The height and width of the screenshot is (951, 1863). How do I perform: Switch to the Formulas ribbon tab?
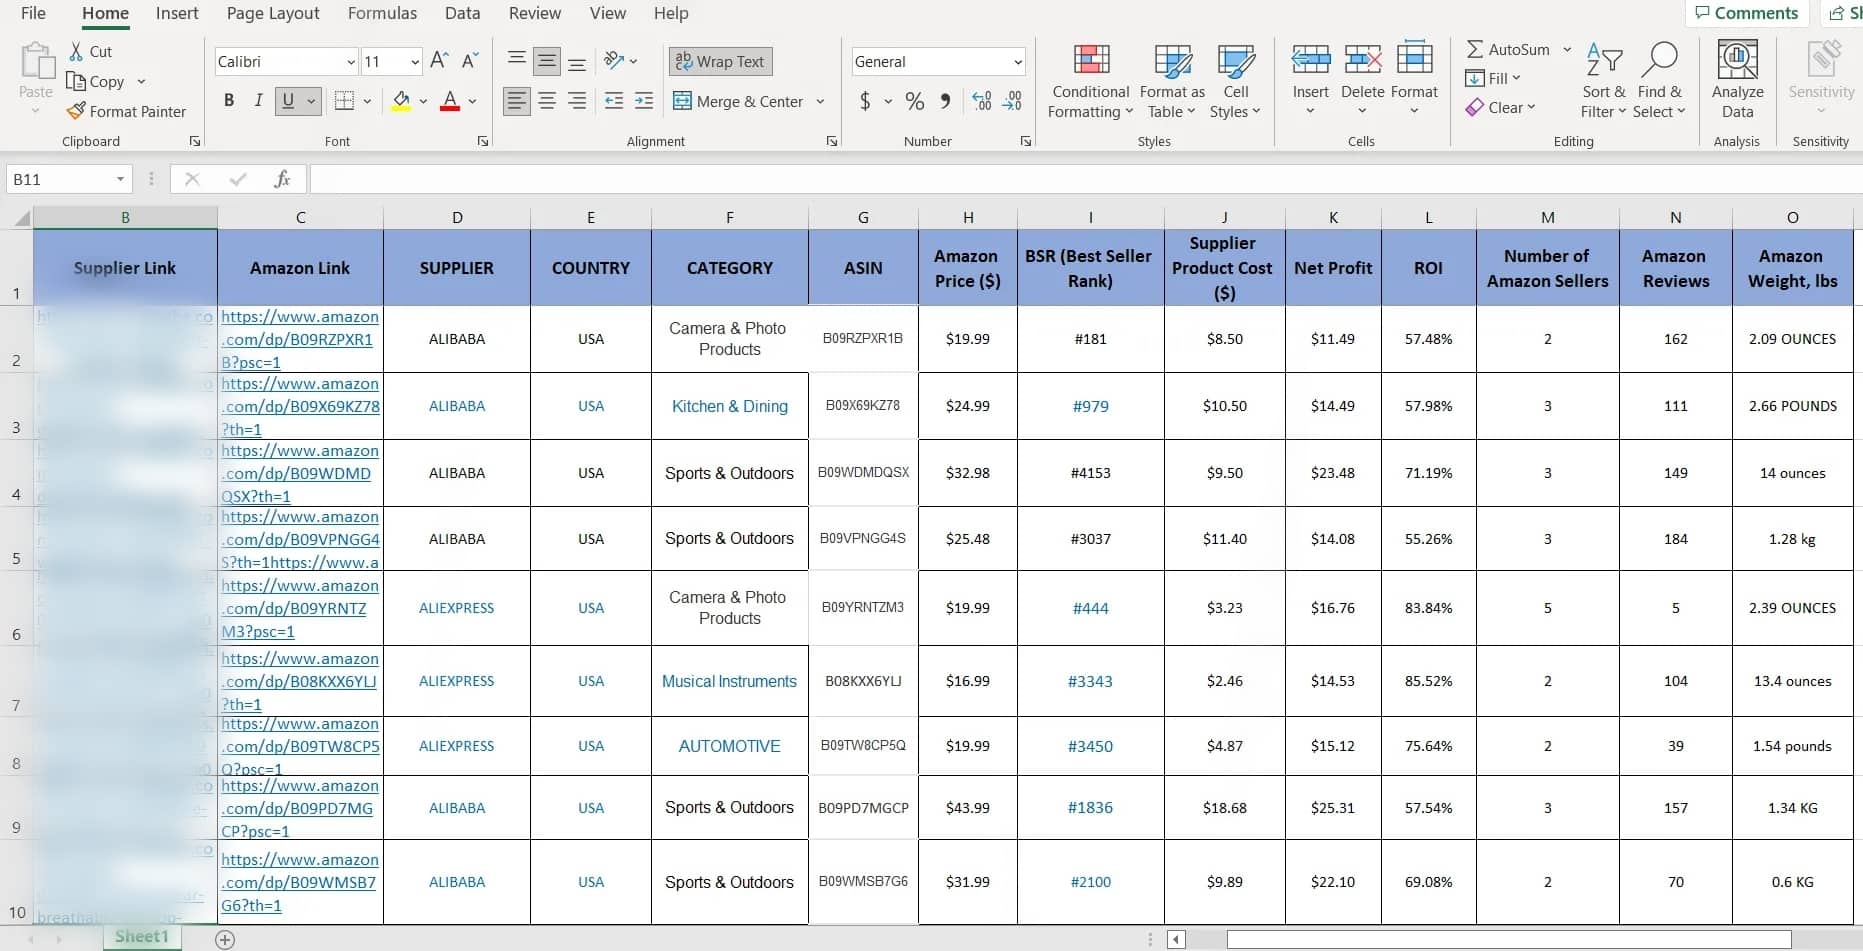coord(382,13)
